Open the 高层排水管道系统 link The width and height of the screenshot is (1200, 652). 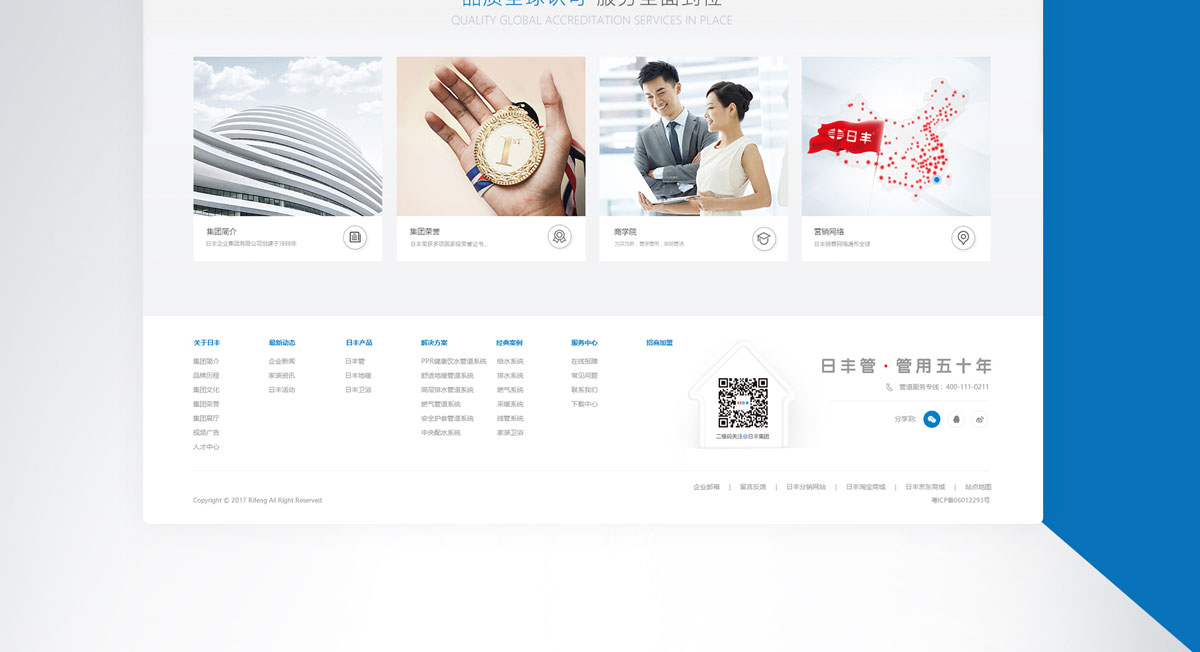(448, 390)
